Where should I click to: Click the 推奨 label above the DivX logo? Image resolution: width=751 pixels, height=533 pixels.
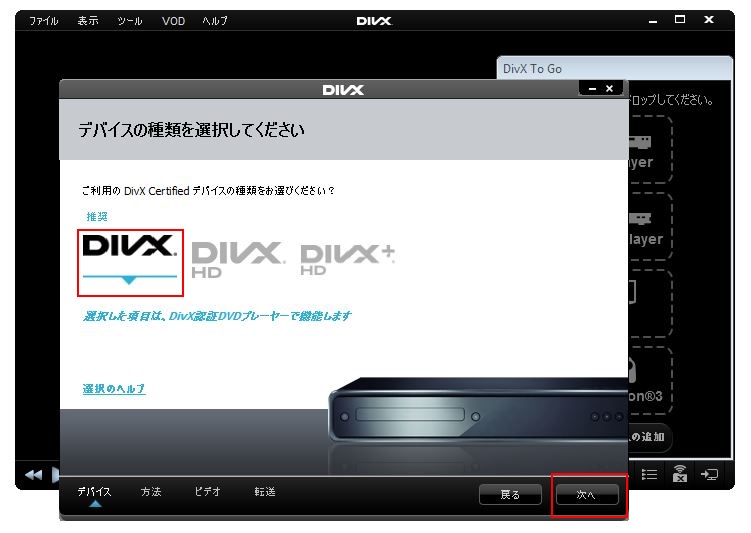coord(97,216)
